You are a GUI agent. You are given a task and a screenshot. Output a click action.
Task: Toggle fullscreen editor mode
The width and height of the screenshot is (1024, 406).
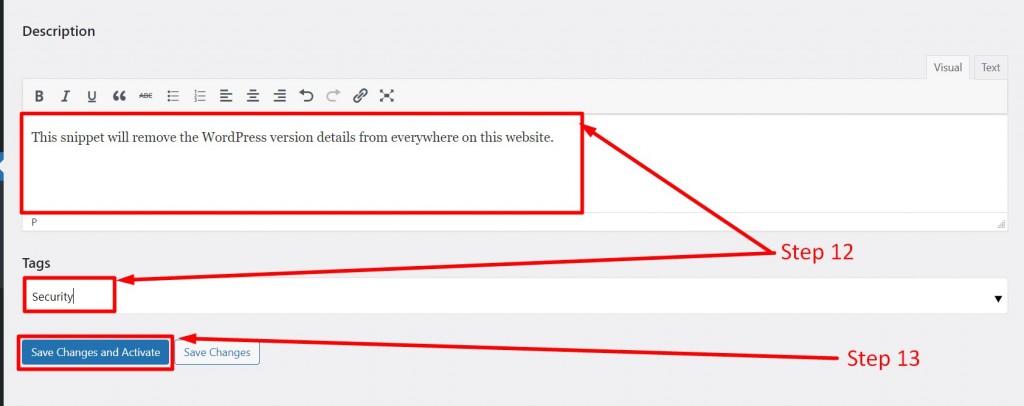click(387, 96)
